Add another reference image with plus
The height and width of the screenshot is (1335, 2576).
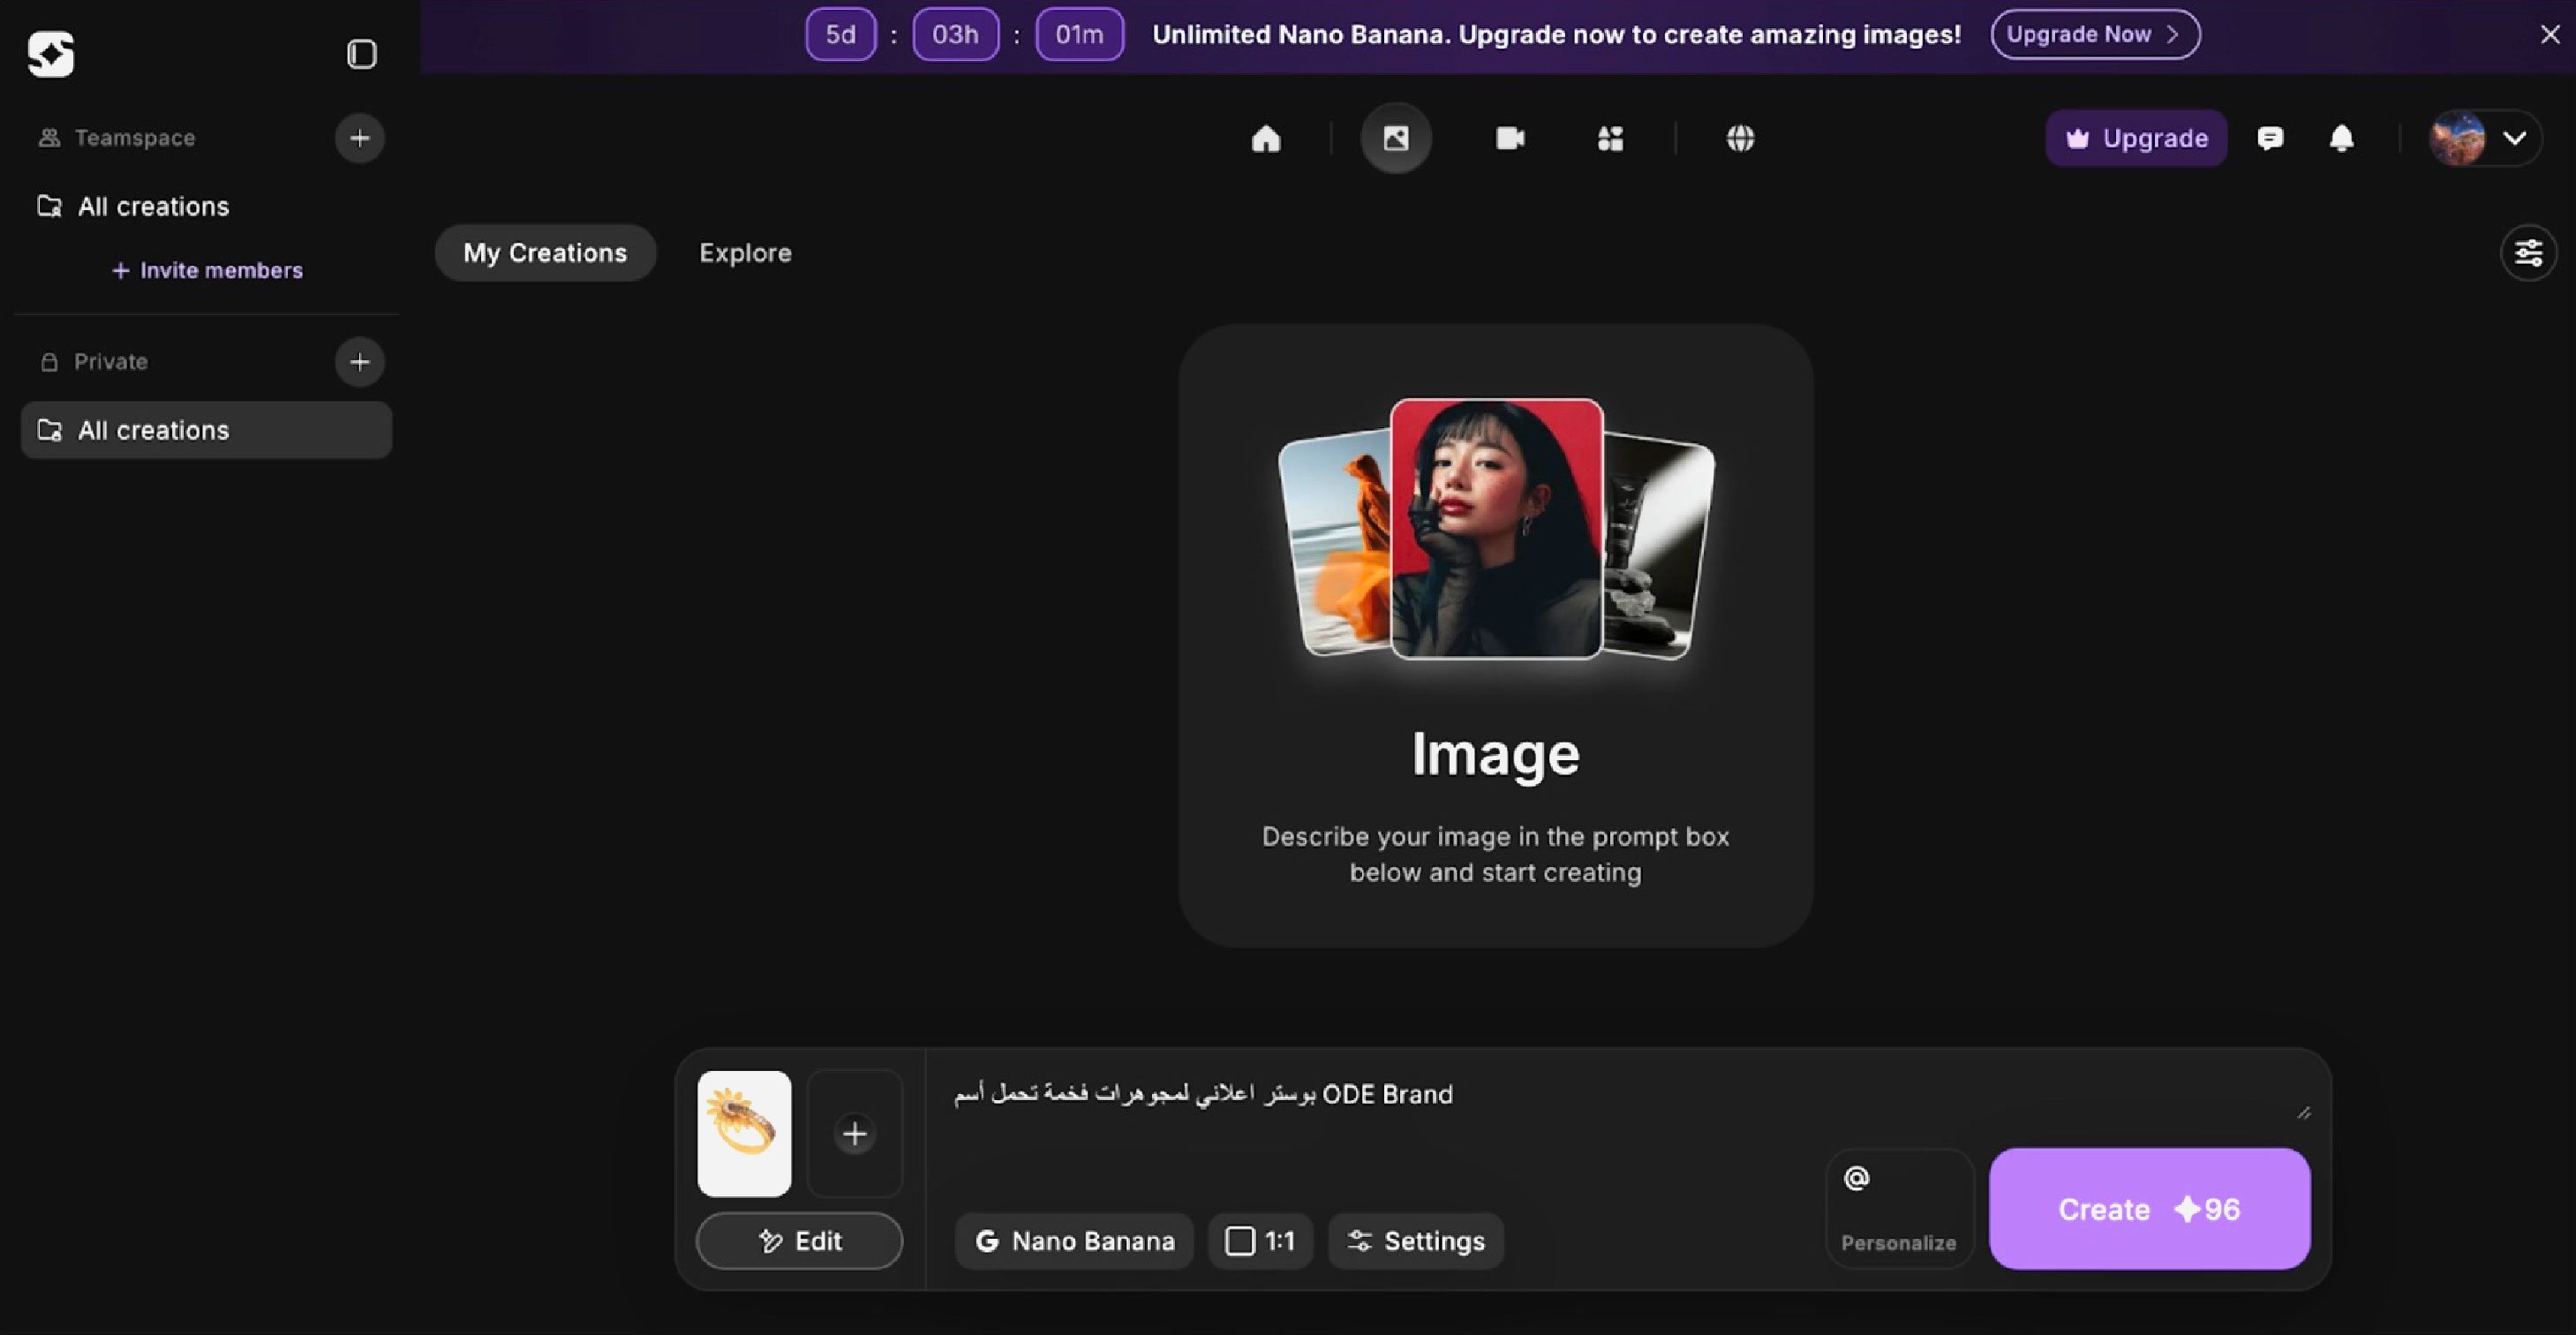tap(854, 1133)
